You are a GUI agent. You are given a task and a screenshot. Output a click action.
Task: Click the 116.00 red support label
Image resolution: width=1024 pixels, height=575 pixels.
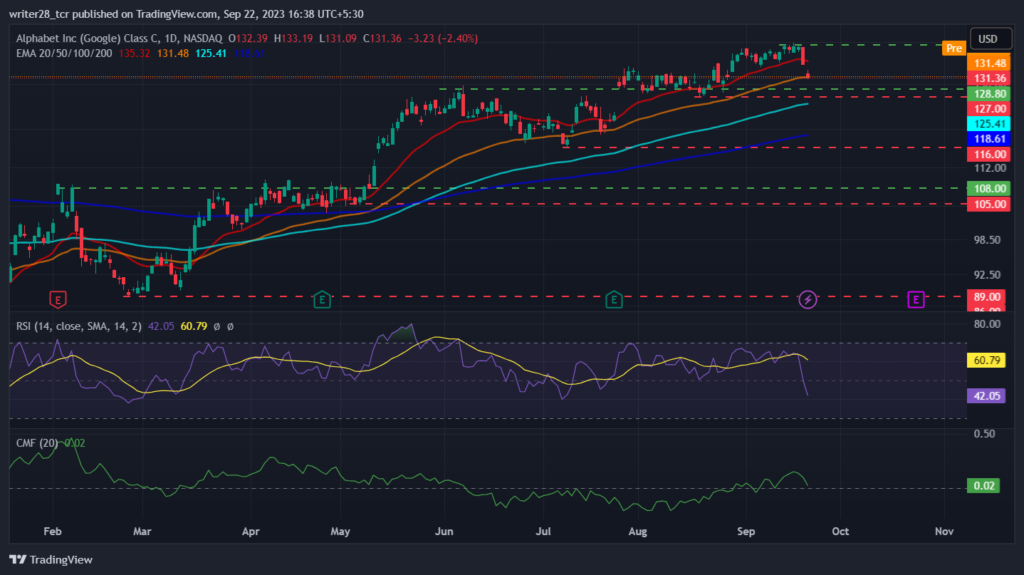989,154
